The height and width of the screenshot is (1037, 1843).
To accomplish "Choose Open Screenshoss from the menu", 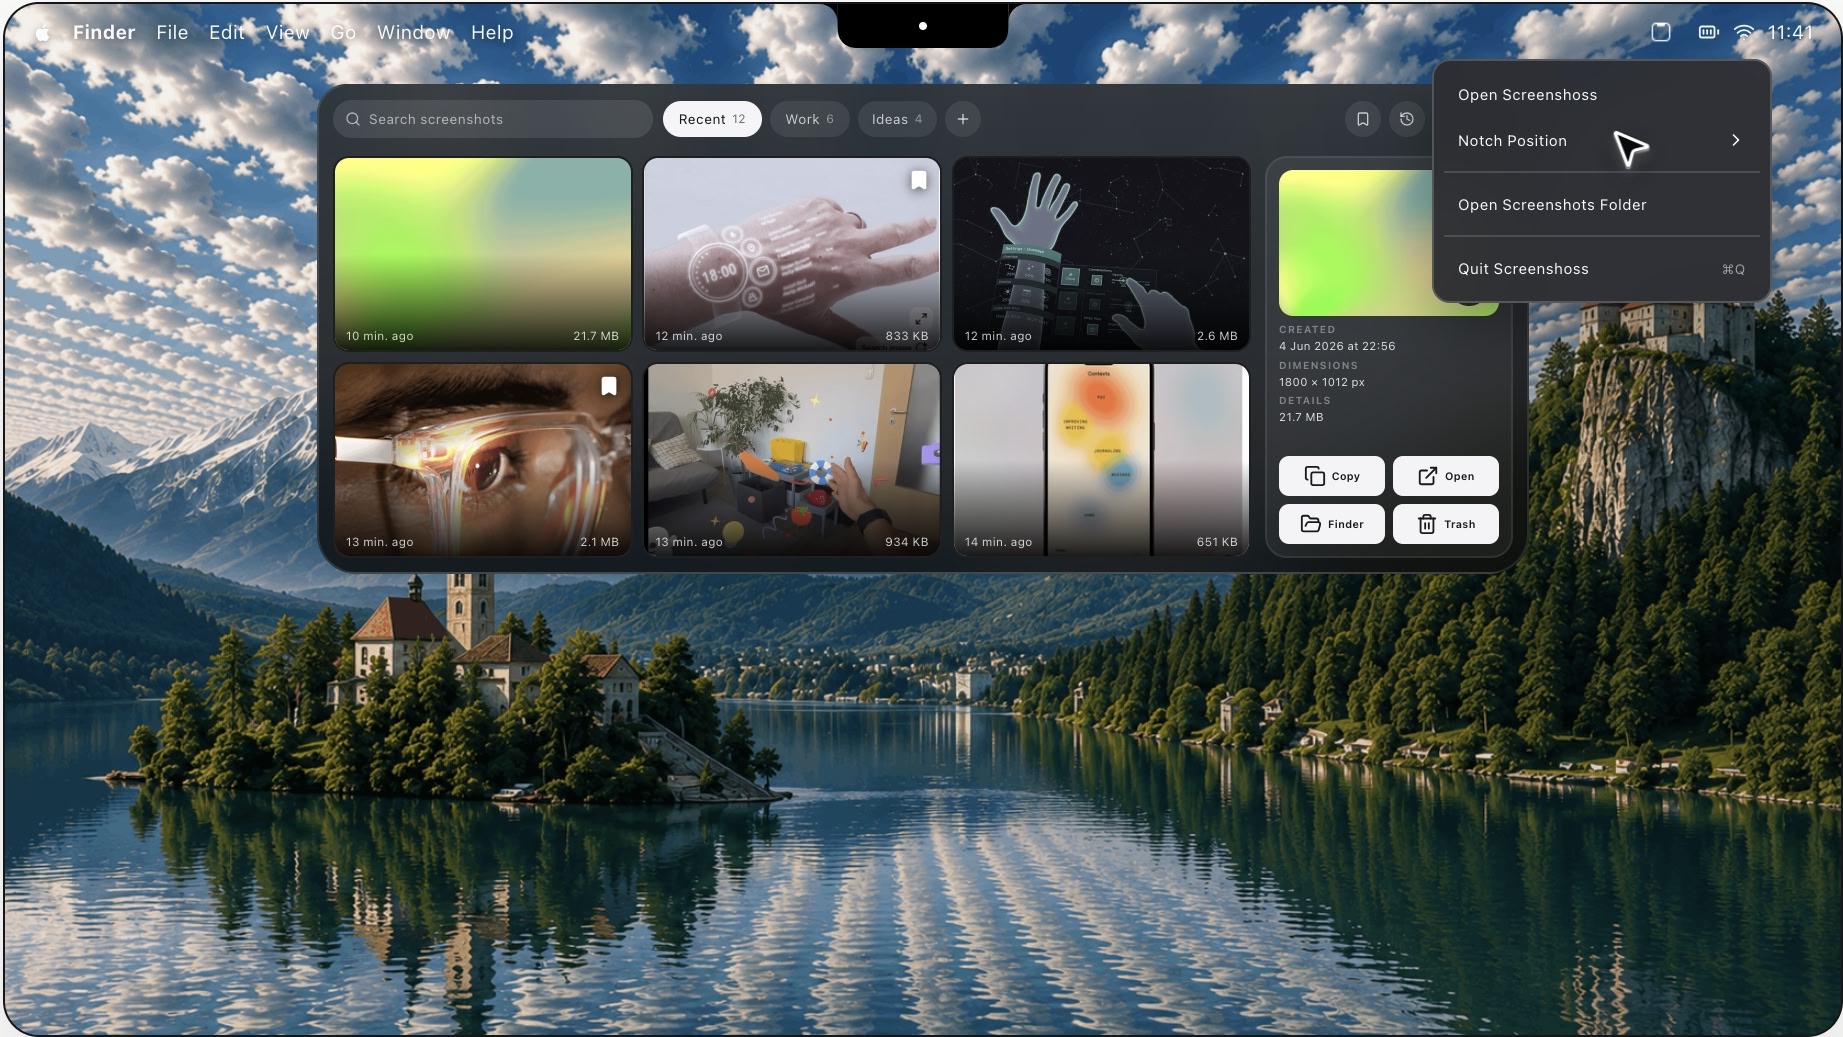I will point(1601,95).
